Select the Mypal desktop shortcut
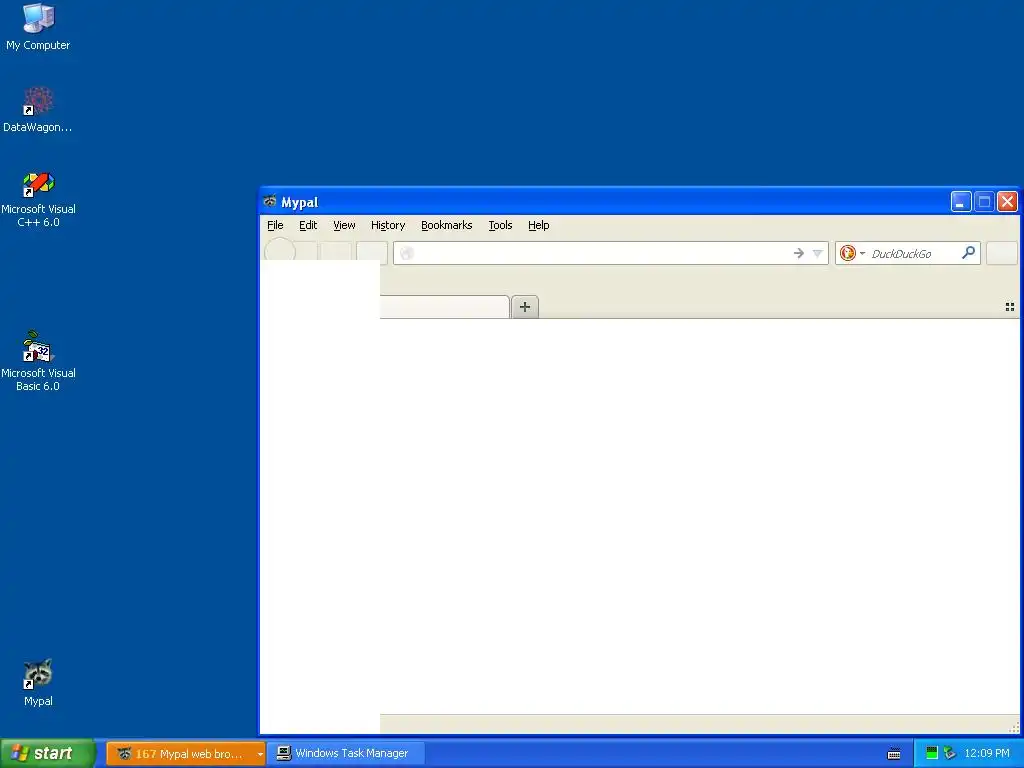This screenshot has height=768, width=1024. (x=38, y=682)
